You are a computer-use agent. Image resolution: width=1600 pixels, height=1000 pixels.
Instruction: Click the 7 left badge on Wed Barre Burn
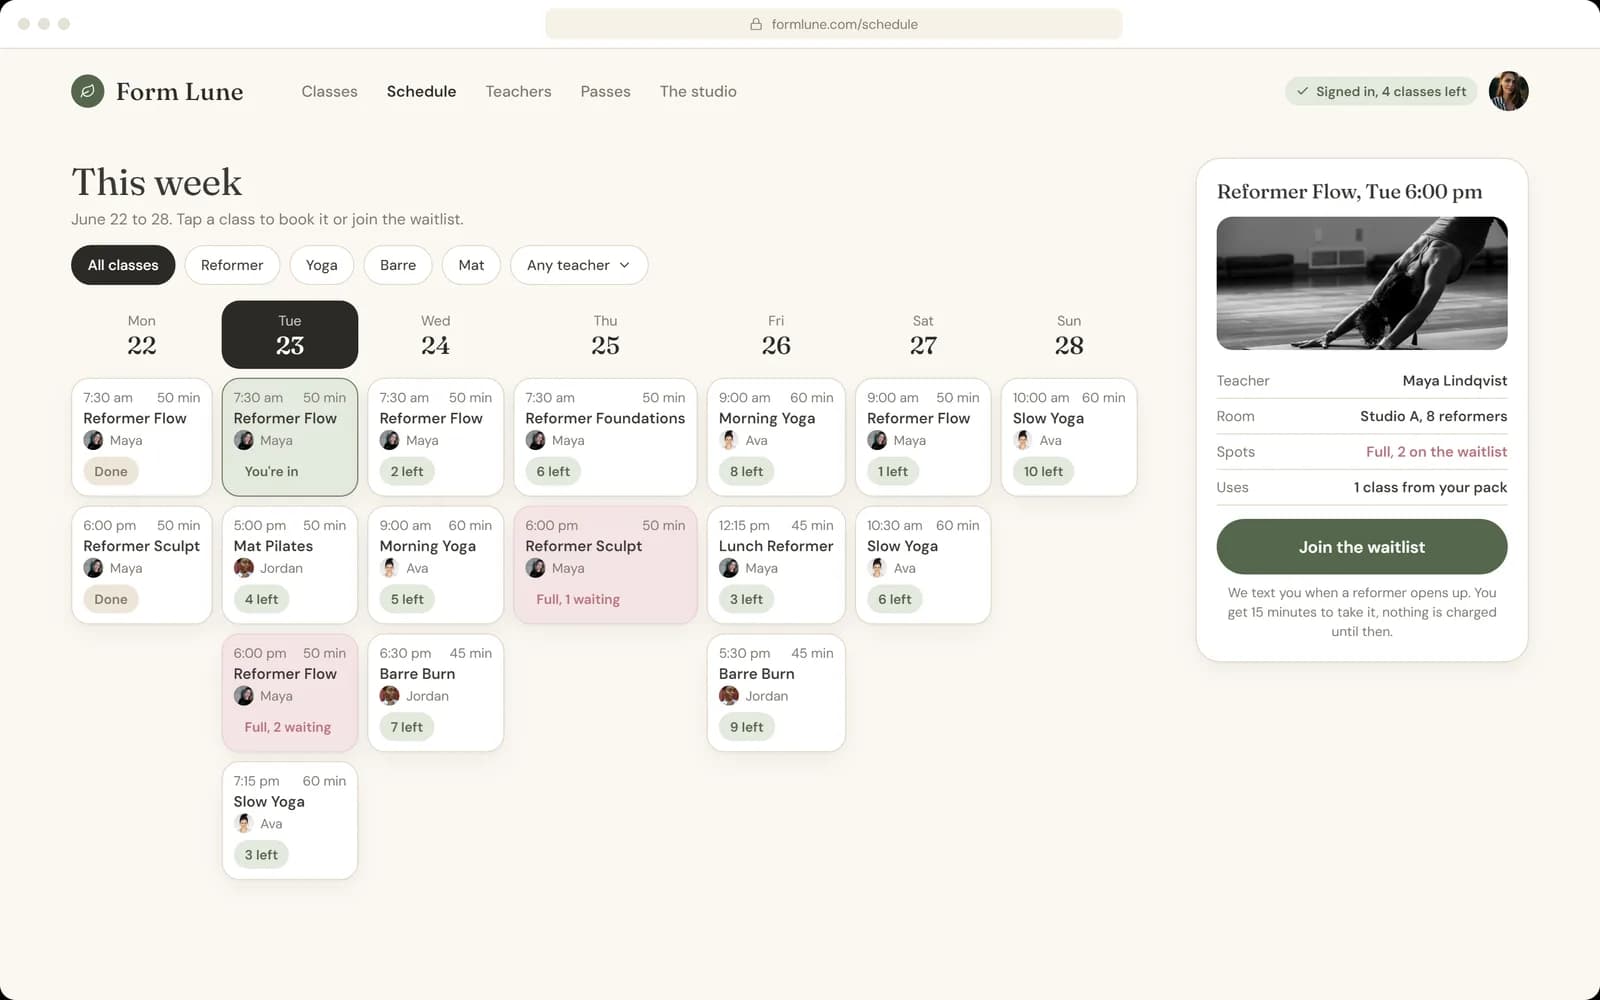point(406,727)
